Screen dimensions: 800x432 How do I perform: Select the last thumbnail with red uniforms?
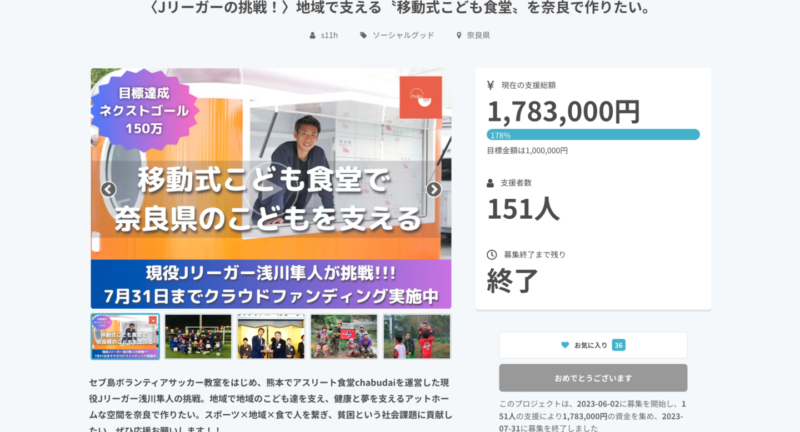pos(417,337)
